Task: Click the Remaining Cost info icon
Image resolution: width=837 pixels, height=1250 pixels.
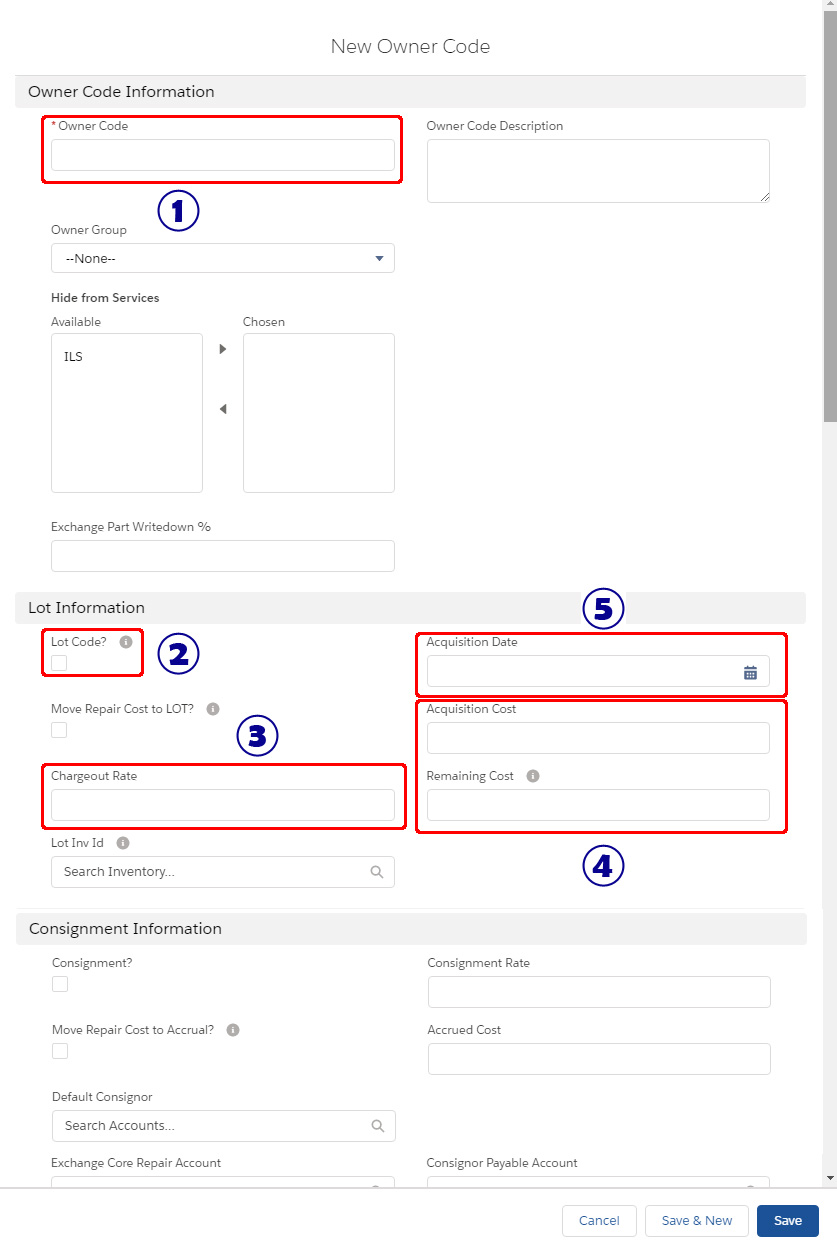Action: 532,775
